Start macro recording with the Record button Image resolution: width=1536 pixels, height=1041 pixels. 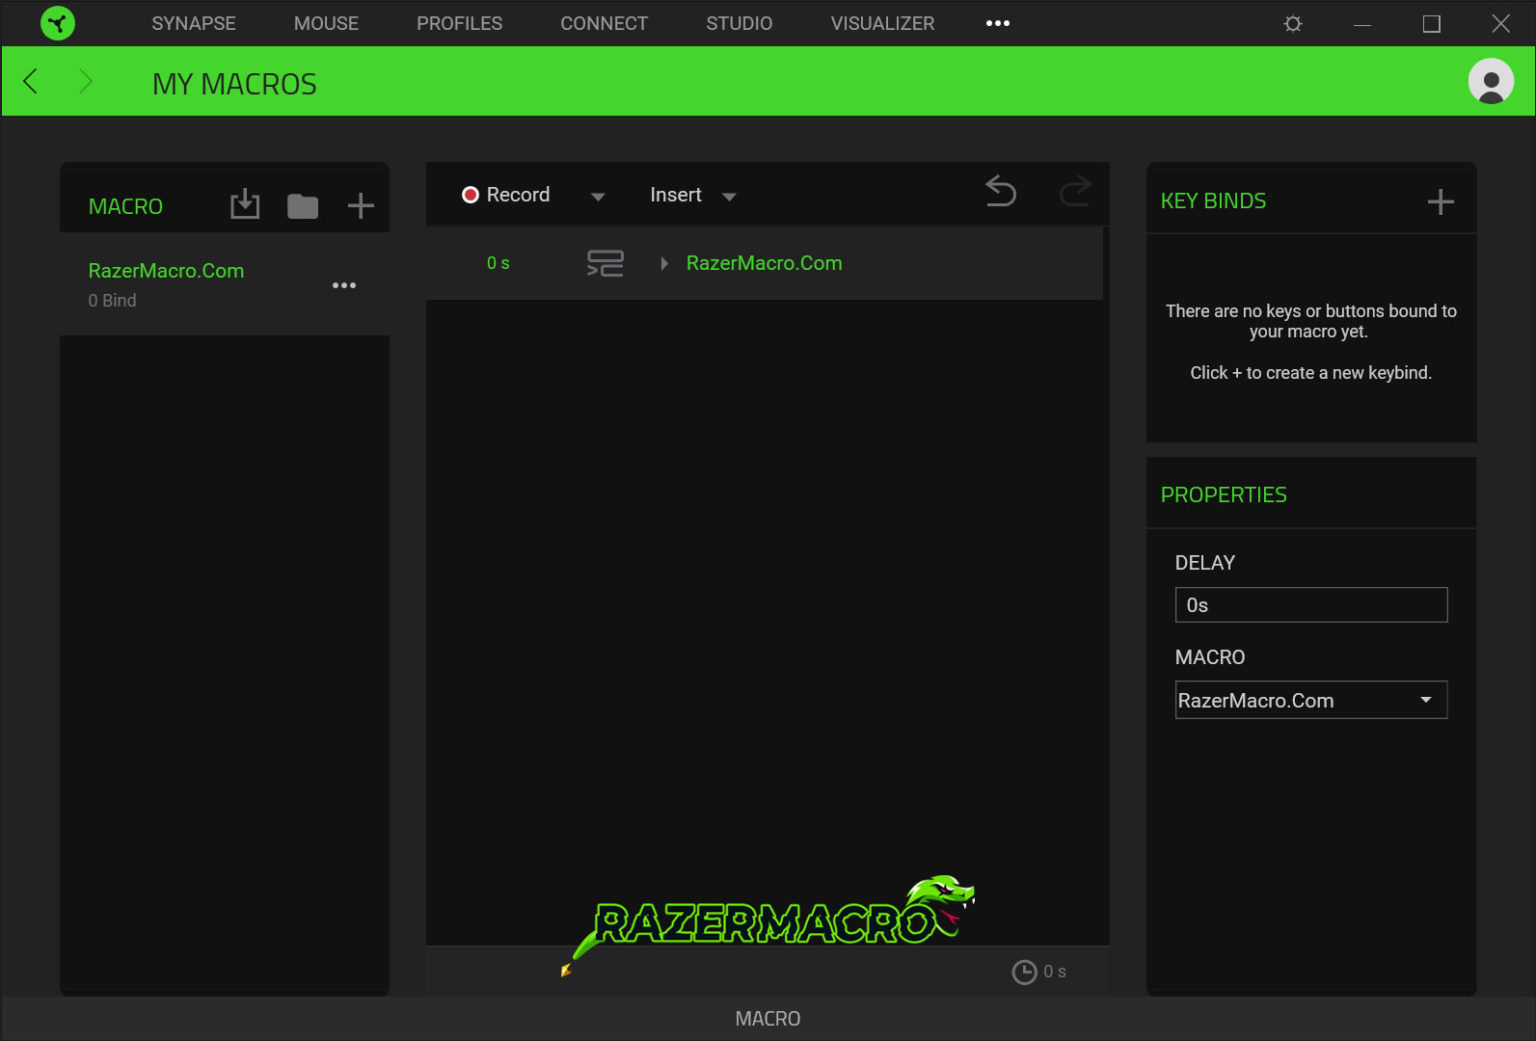point(508,194)
